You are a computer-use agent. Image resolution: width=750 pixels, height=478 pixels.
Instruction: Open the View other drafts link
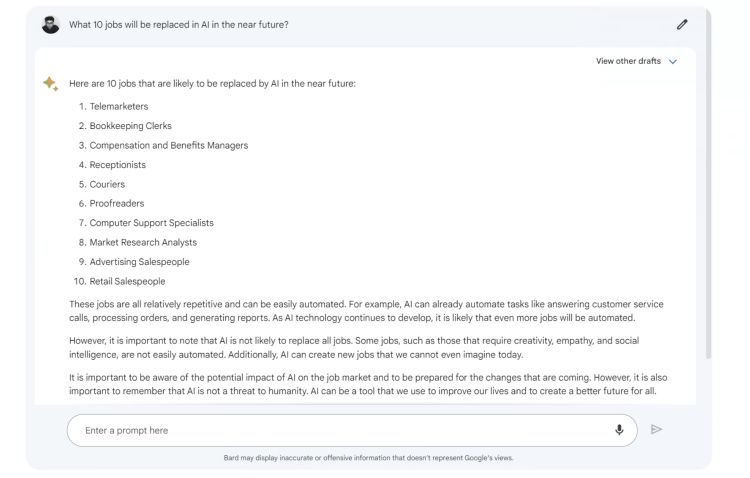point(628,62)
